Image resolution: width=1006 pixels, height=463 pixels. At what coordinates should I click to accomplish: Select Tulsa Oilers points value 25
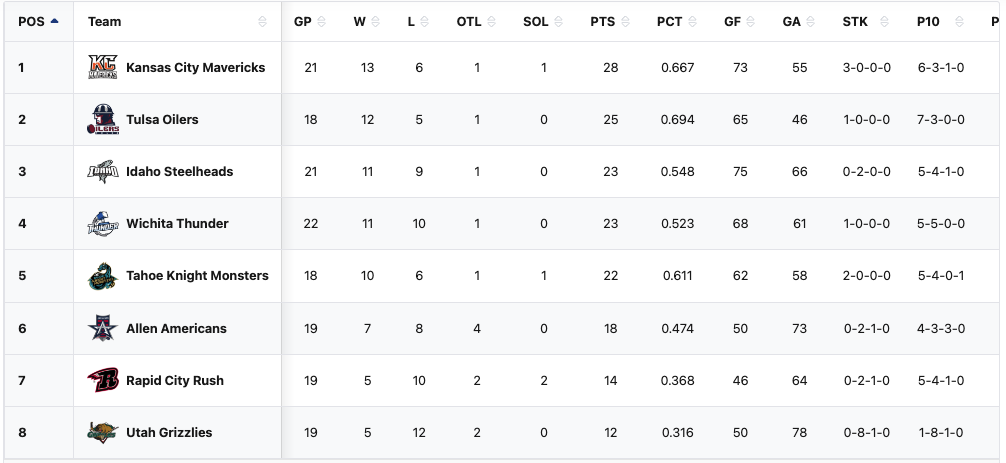(610, 120)
